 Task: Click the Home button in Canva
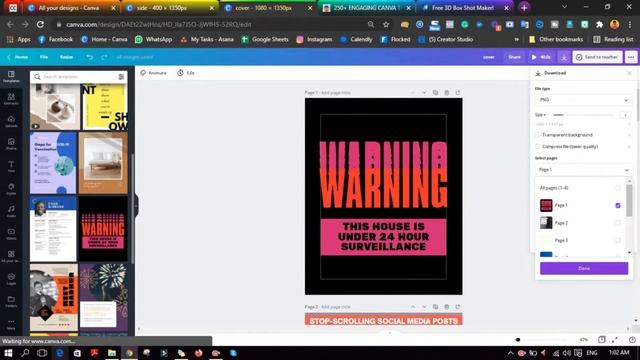[x=18, y=57]
